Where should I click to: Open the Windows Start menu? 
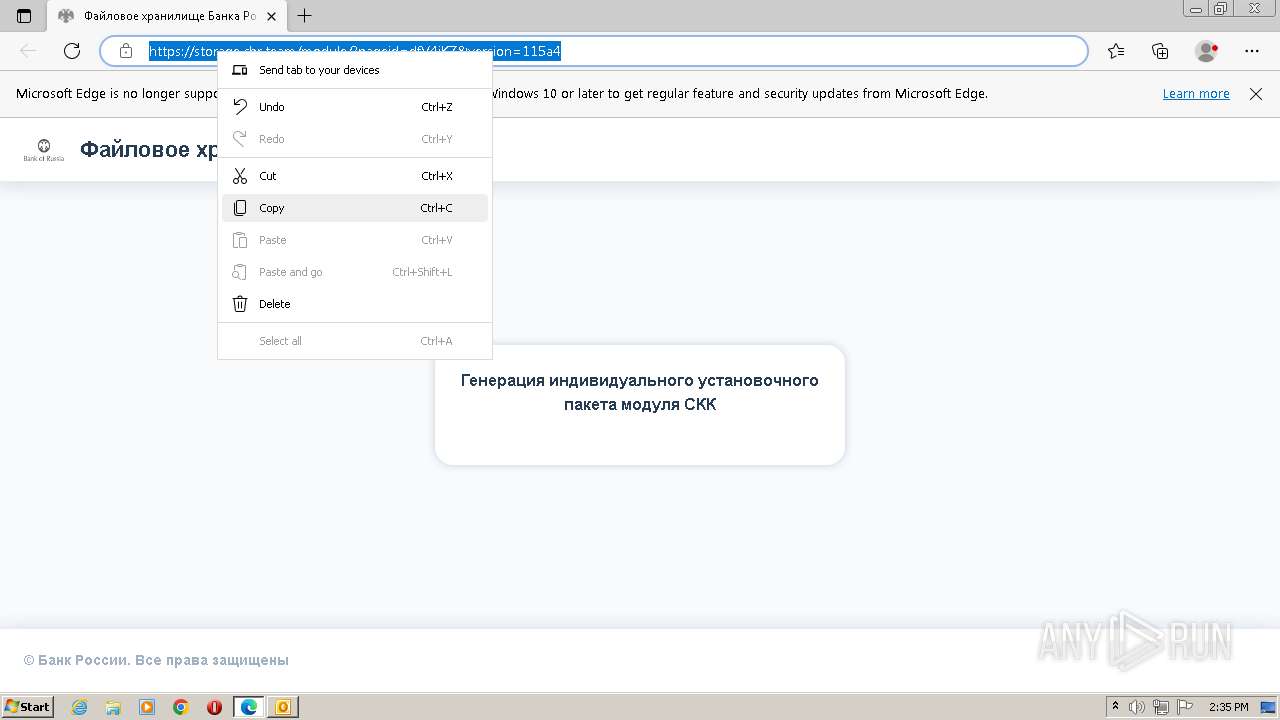click(x=27, y=707)
